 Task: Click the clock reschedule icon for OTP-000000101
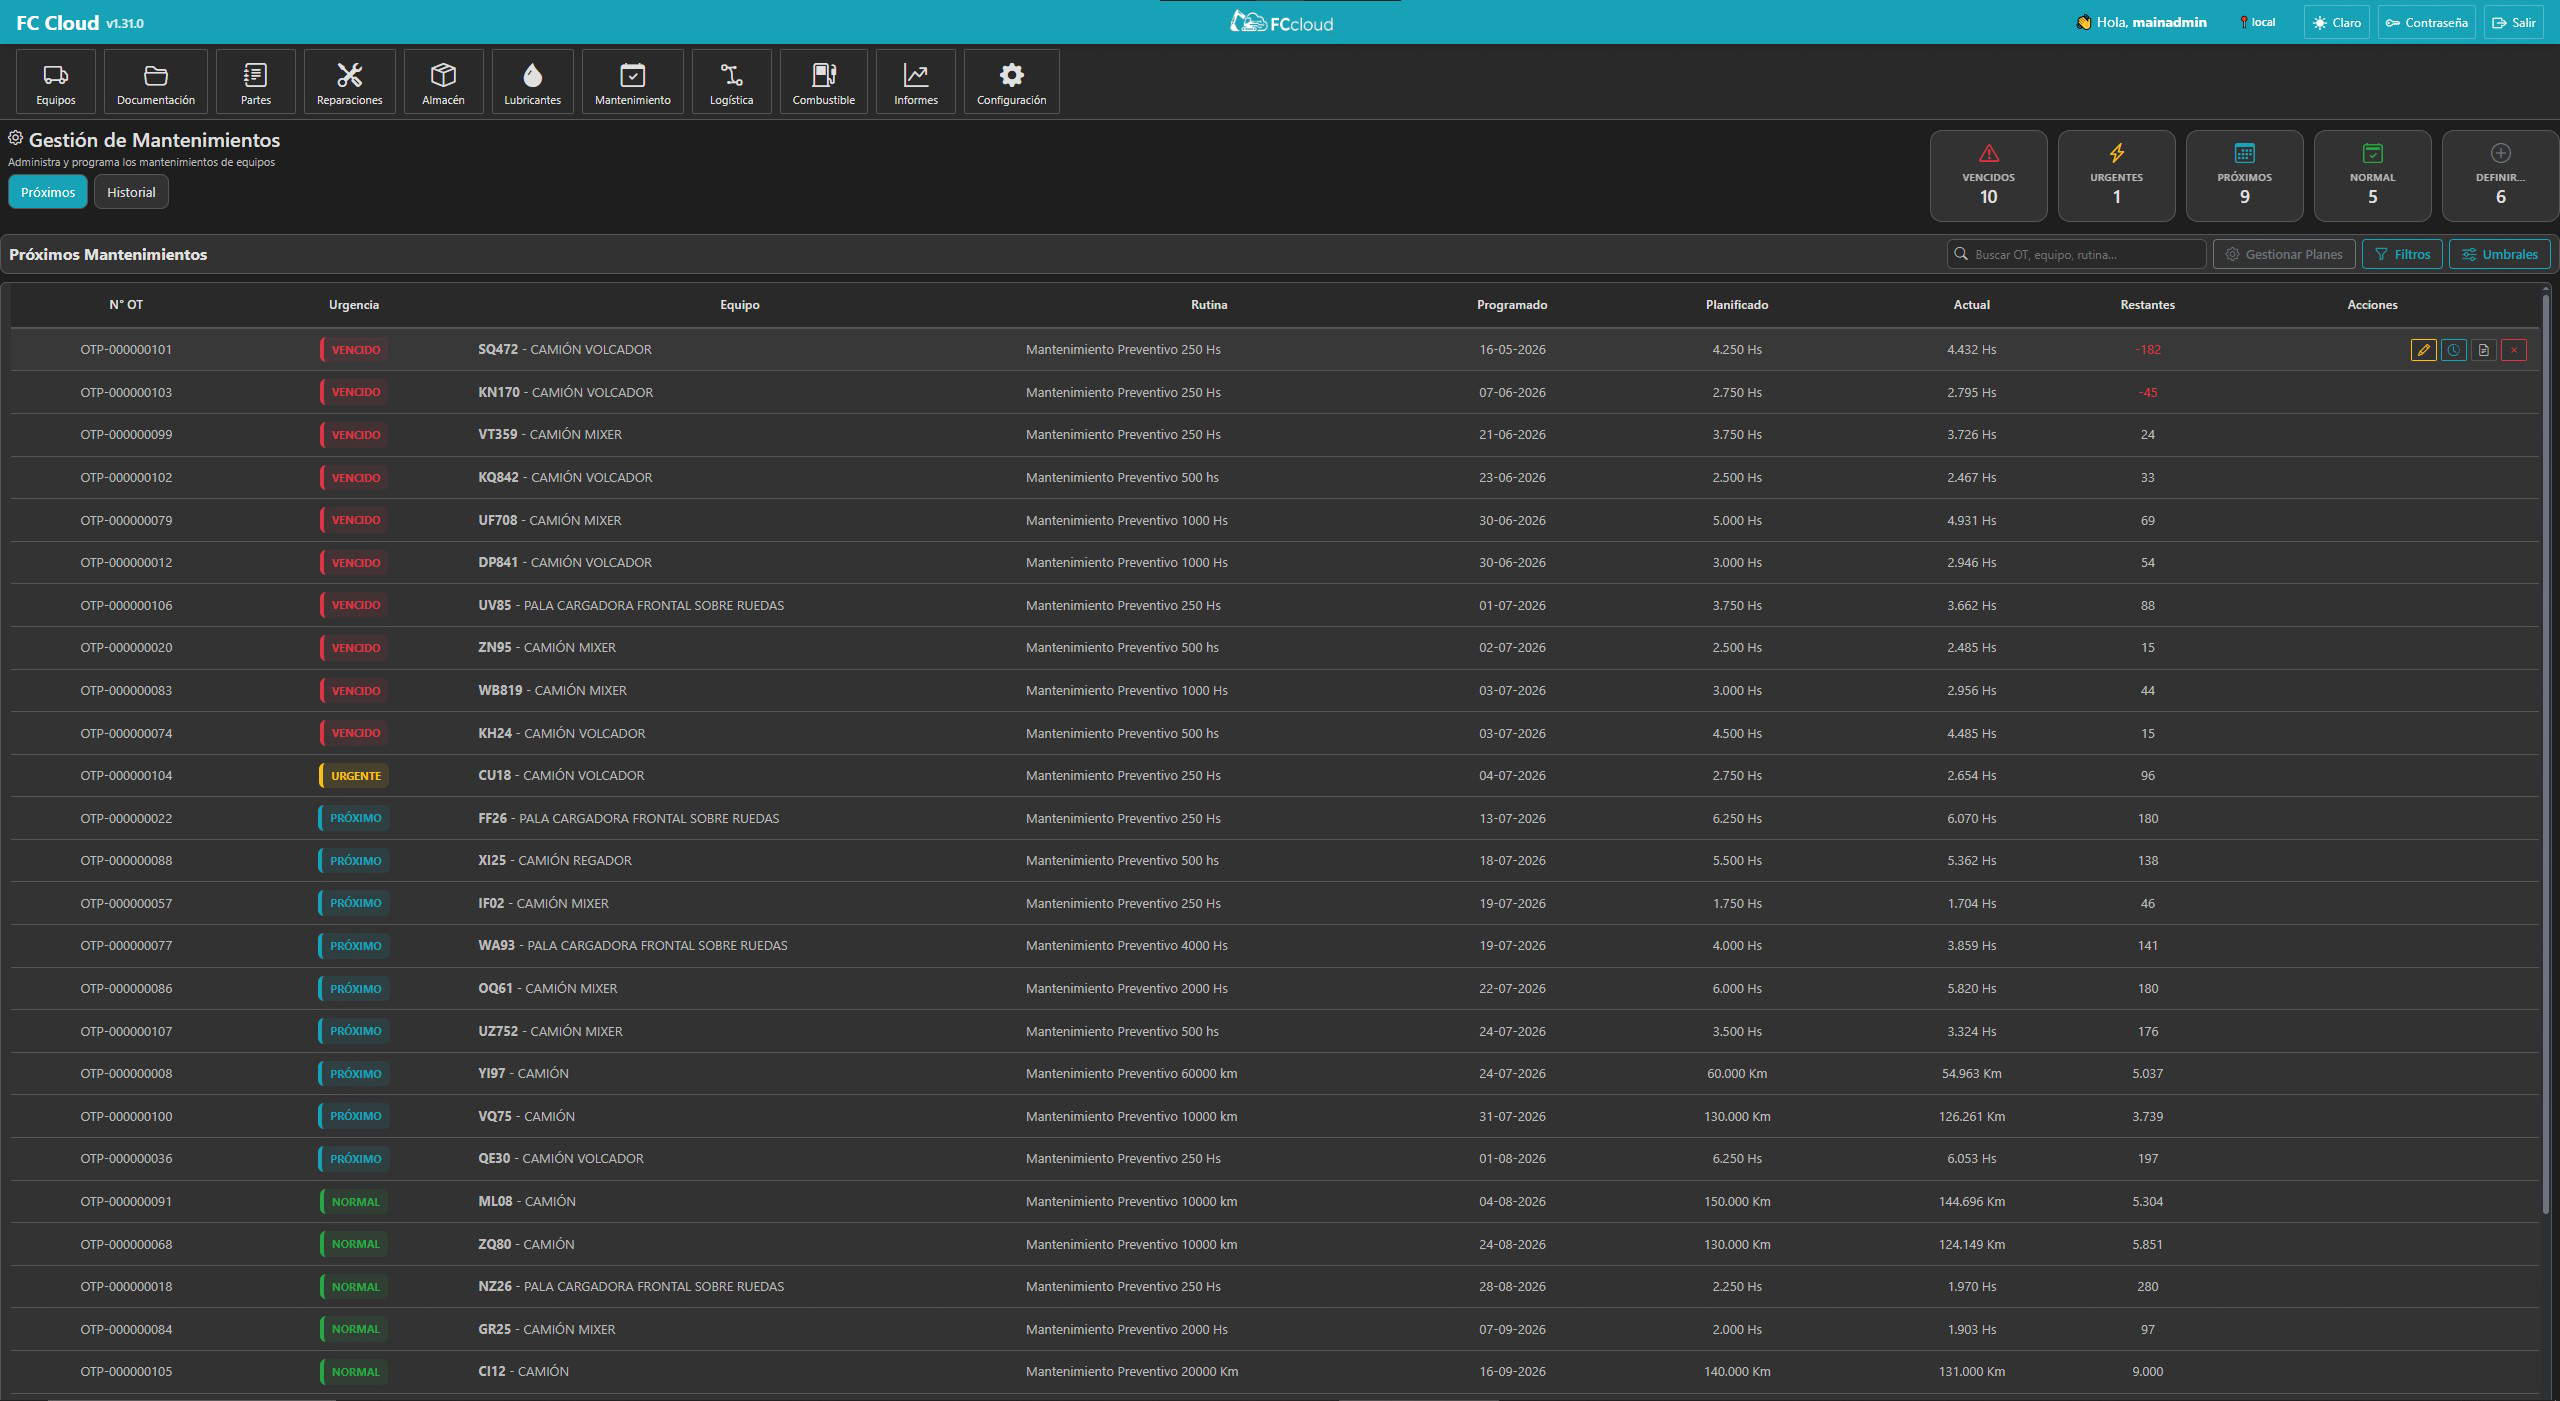pyautogui.click(x=2453, y=350)
